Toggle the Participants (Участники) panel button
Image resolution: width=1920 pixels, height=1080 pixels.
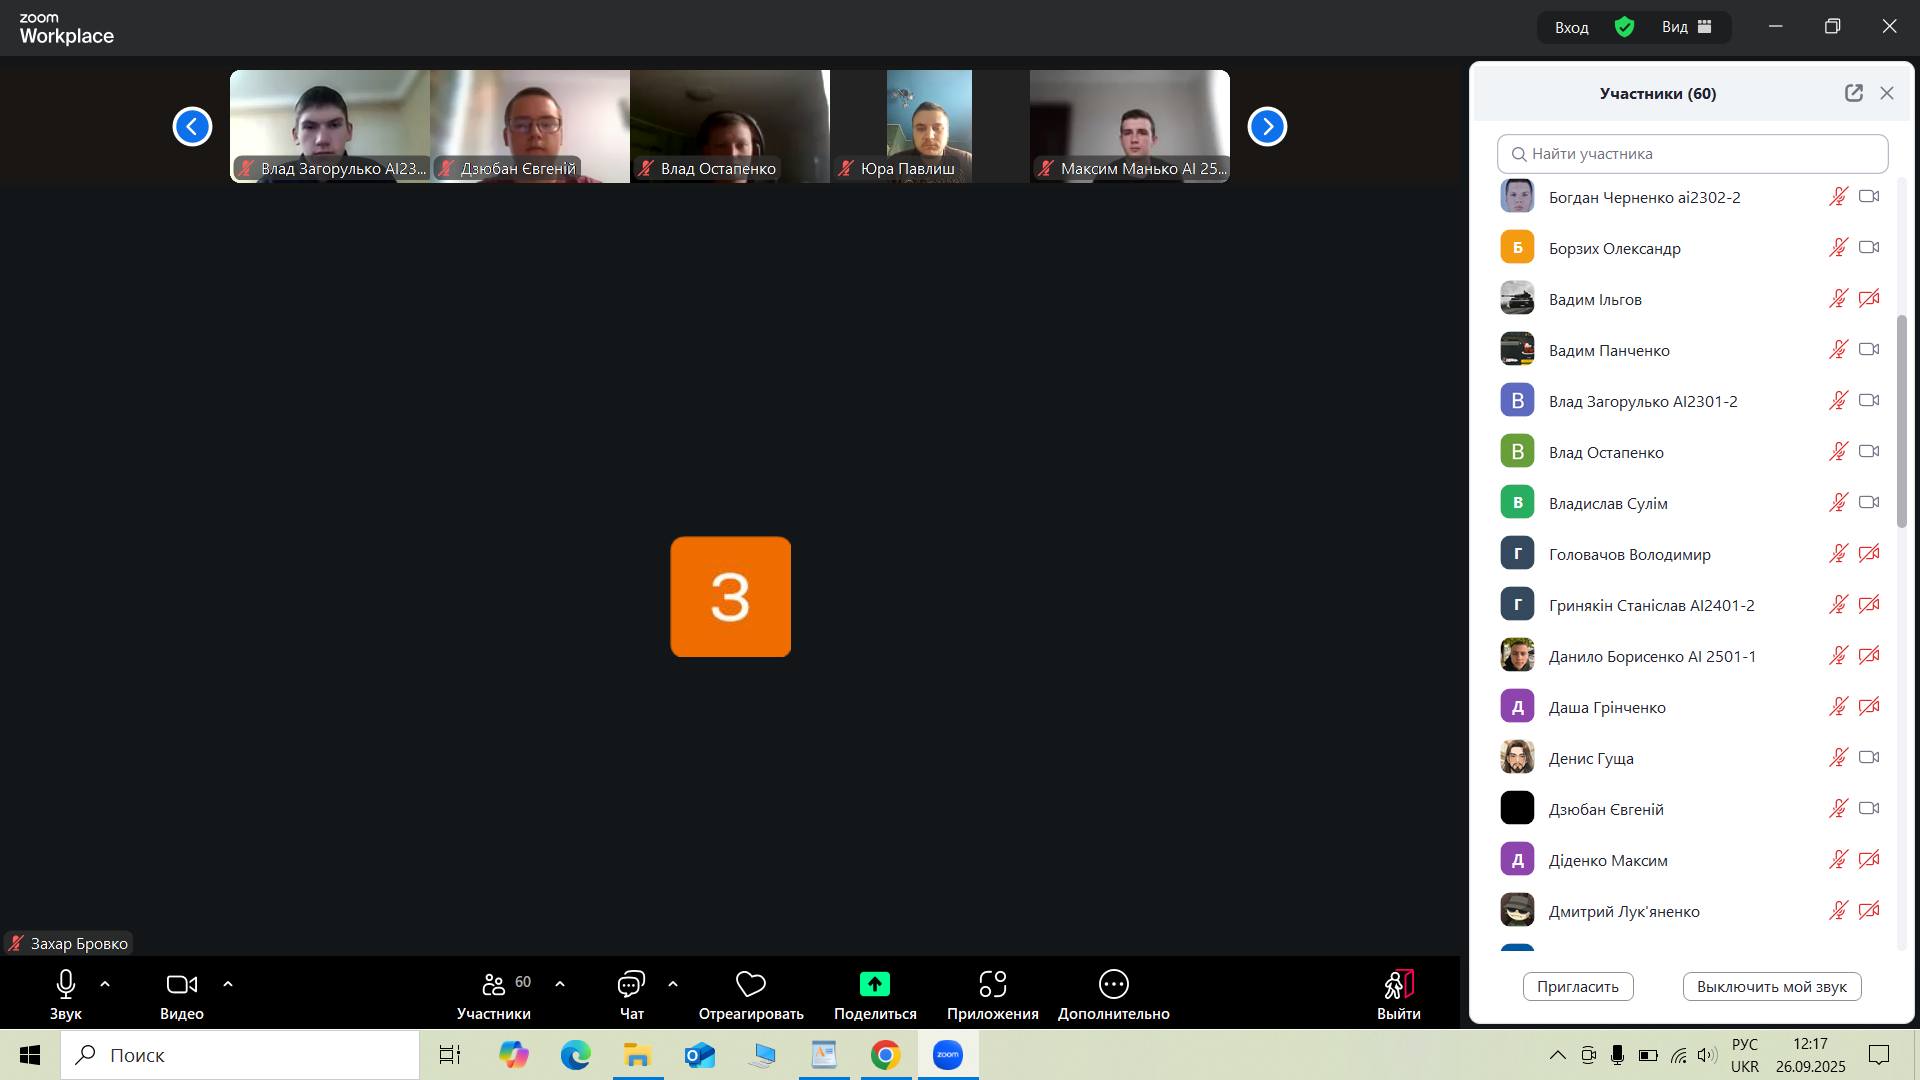pos(493,985)
